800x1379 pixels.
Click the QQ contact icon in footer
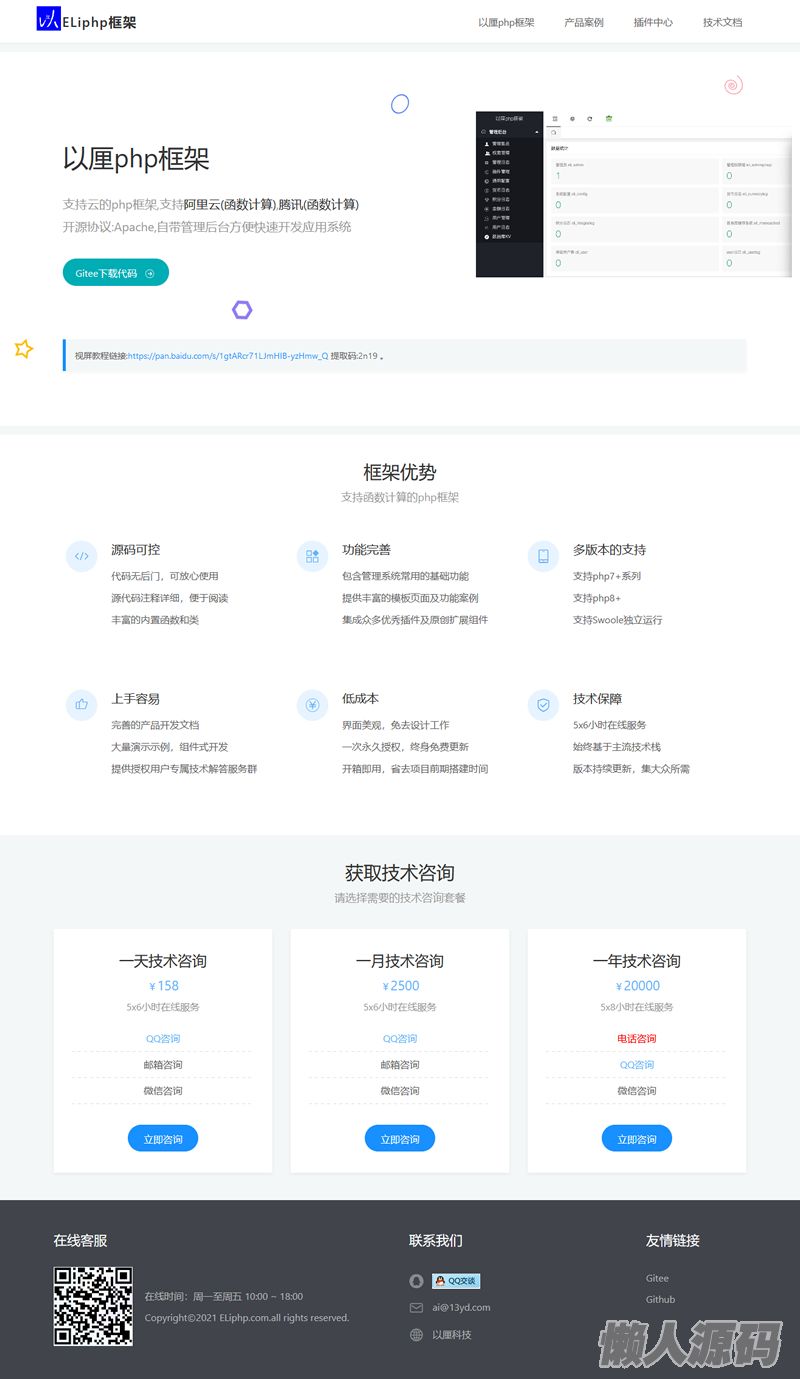416,1281
